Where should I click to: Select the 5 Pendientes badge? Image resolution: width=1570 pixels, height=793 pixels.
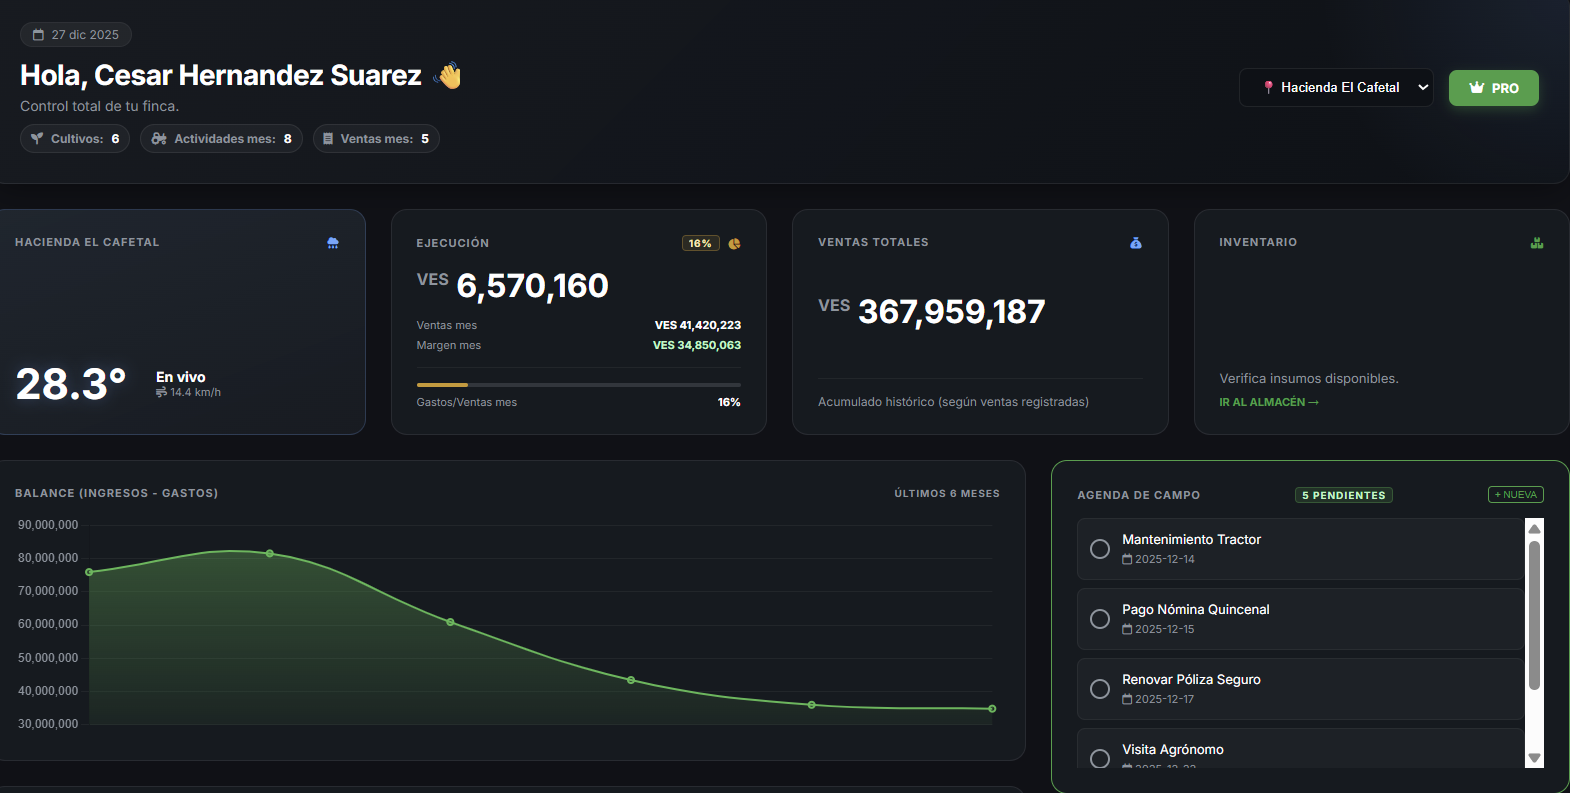coord(1343,495)
